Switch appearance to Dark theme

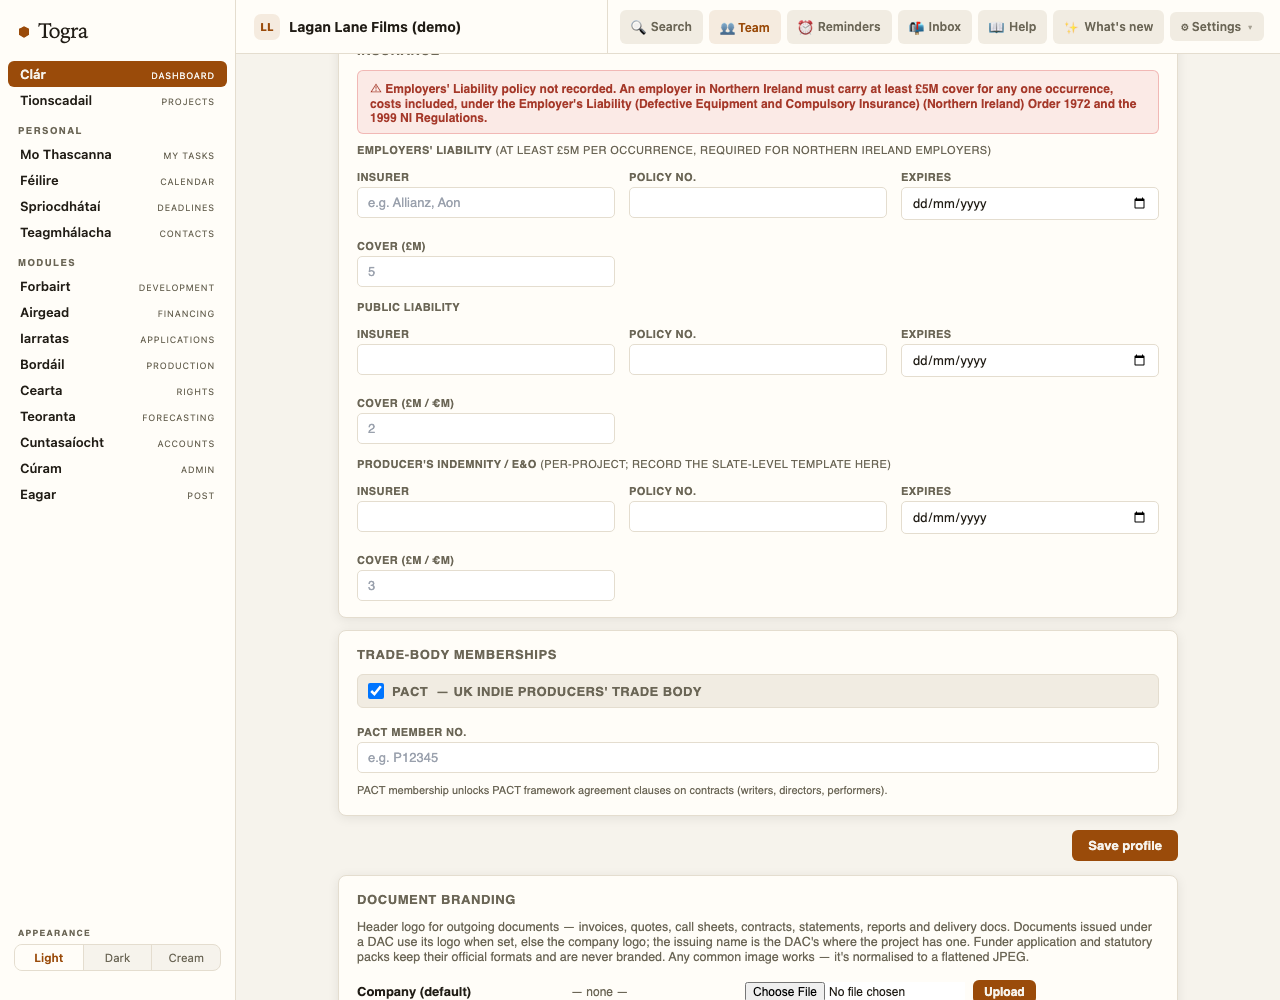click(x=117, y=958)
